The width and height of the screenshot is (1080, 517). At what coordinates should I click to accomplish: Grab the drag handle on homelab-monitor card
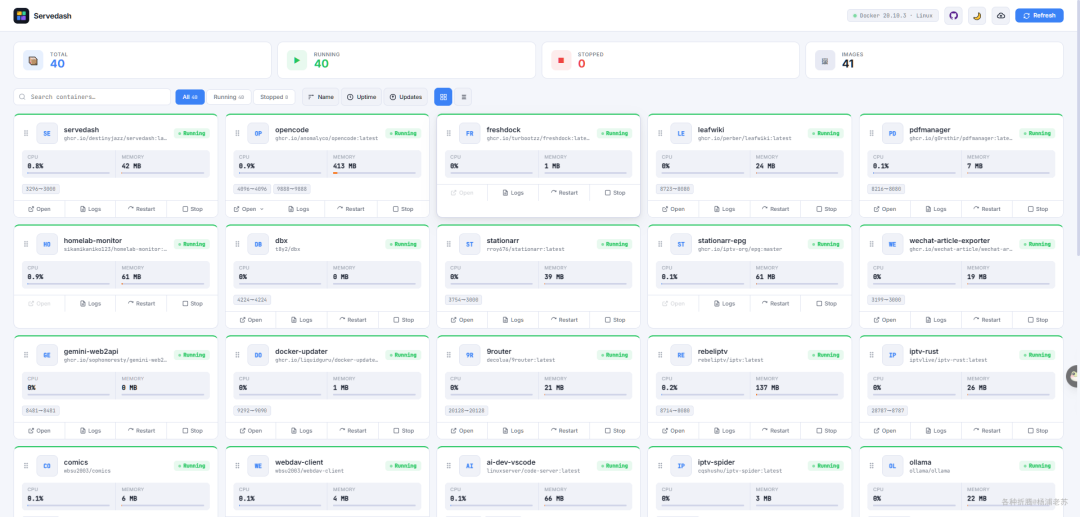[26, 244]
